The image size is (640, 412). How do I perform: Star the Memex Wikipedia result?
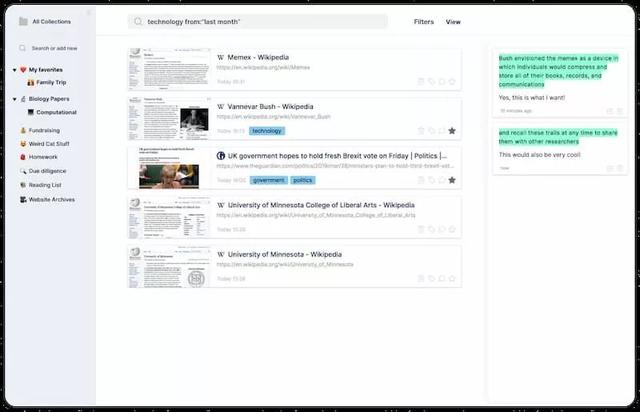(452, 82)
